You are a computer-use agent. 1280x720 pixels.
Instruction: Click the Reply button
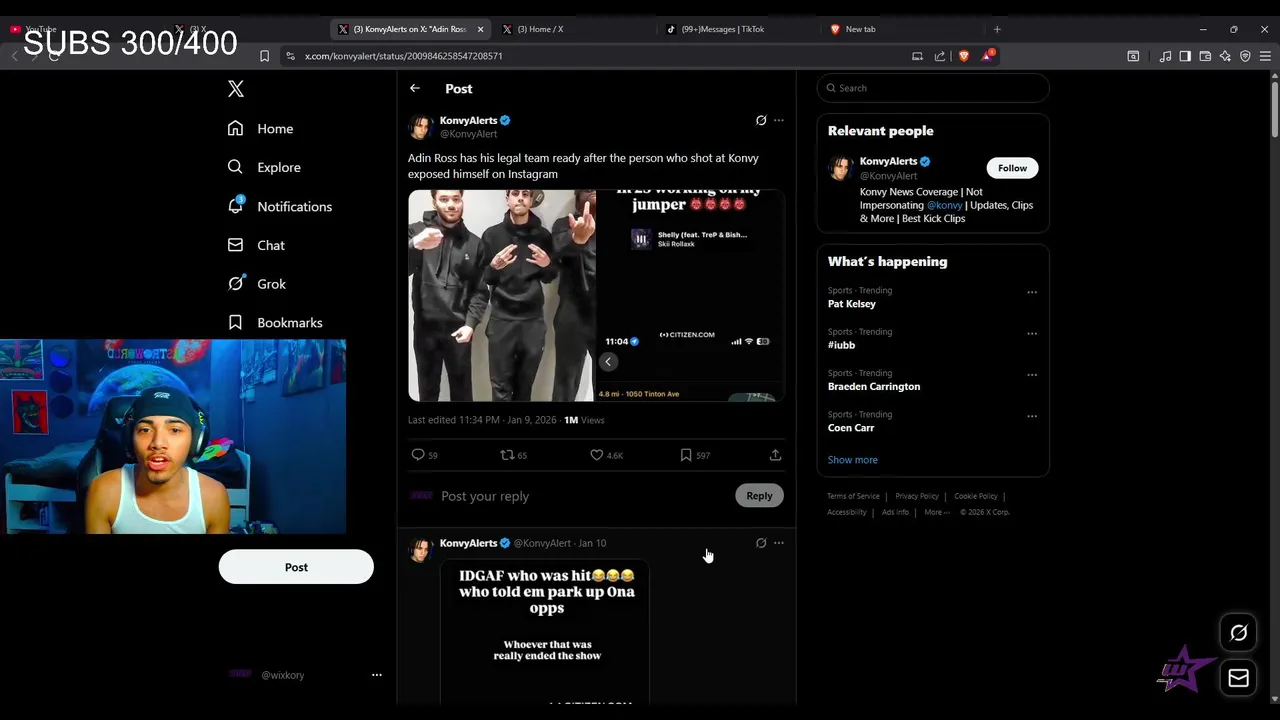click(759, 496)
